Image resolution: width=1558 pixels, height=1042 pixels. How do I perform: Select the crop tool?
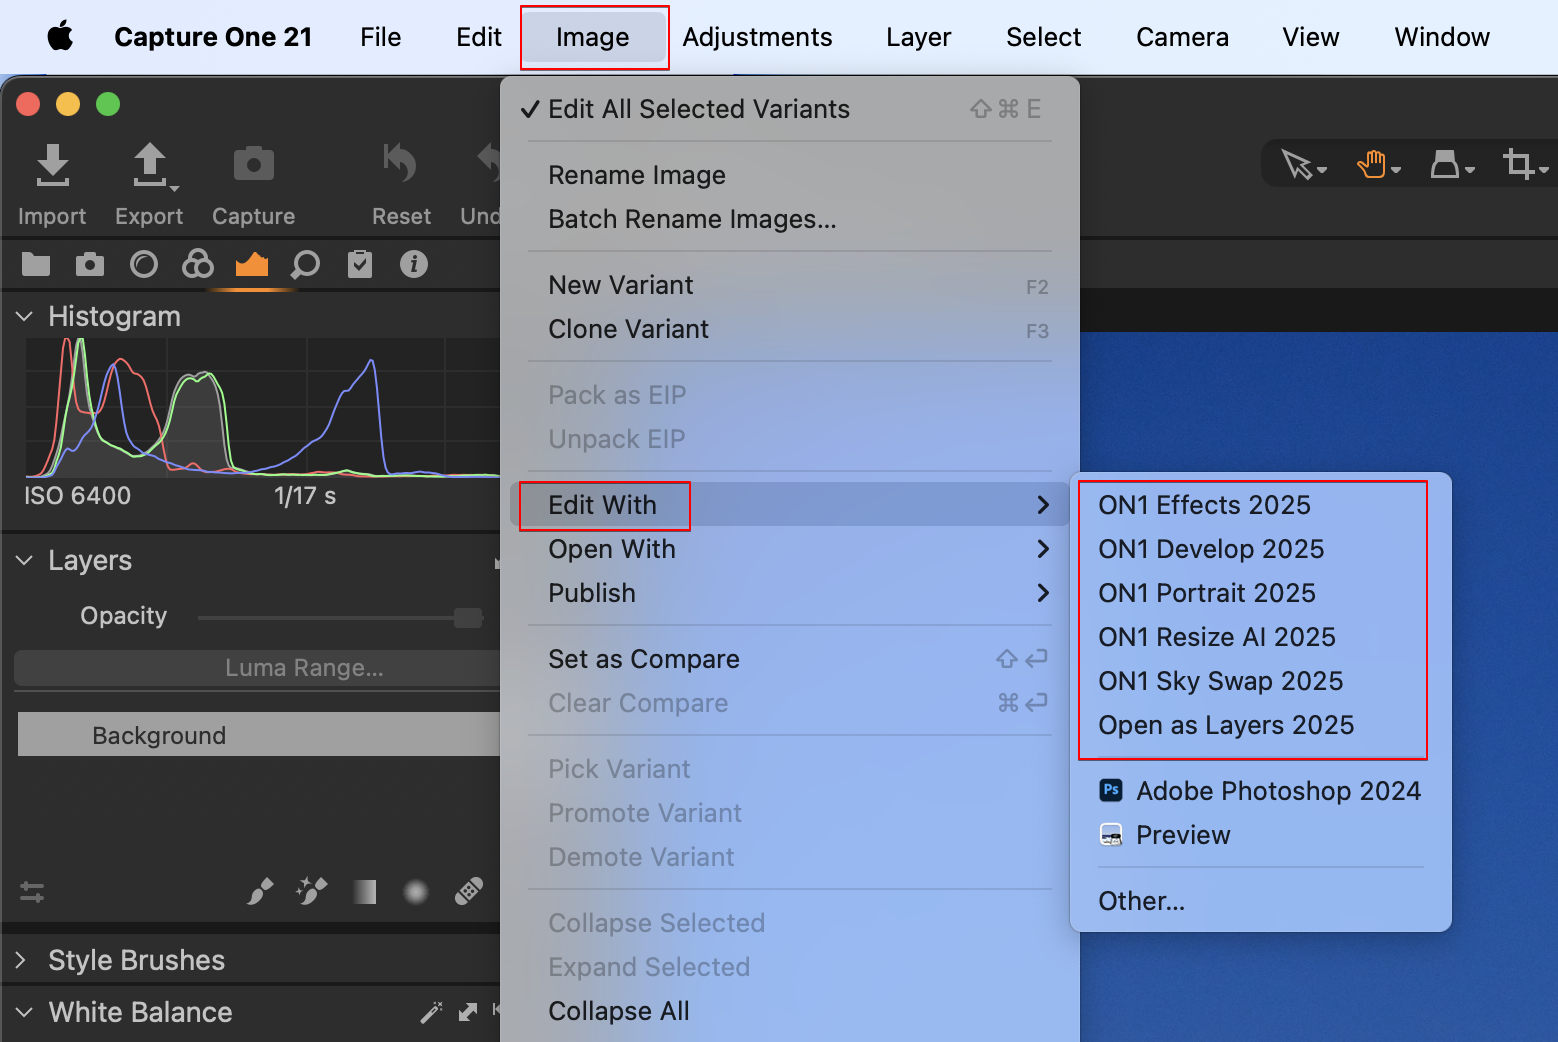tap(1519, 164)
